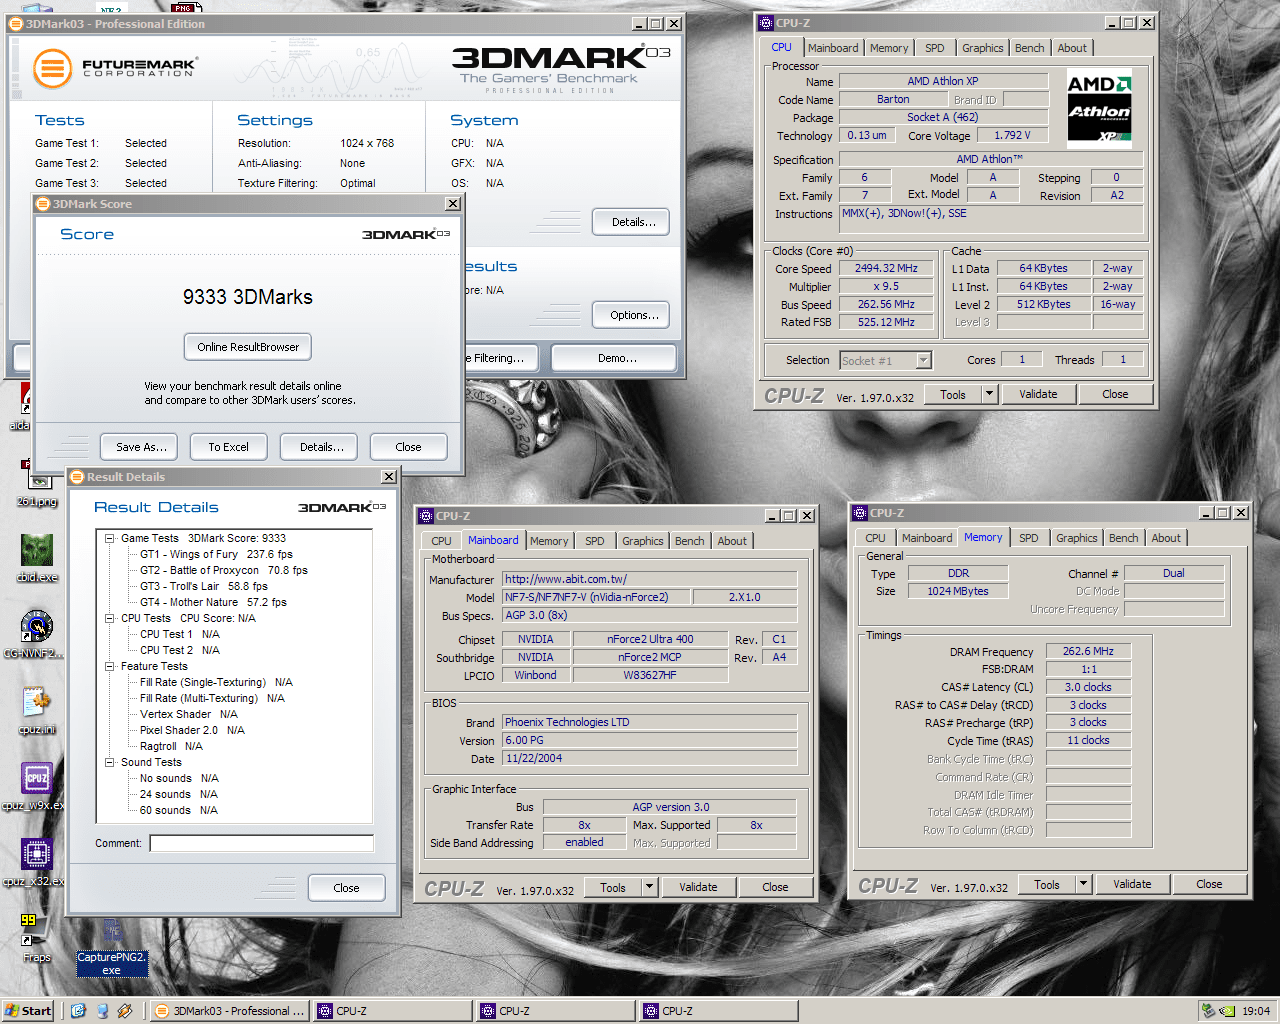The height and width of the screenshot is (1024, 1280).
Task: Click Save As... in 3DMark Score
Action: click(141, 447)
